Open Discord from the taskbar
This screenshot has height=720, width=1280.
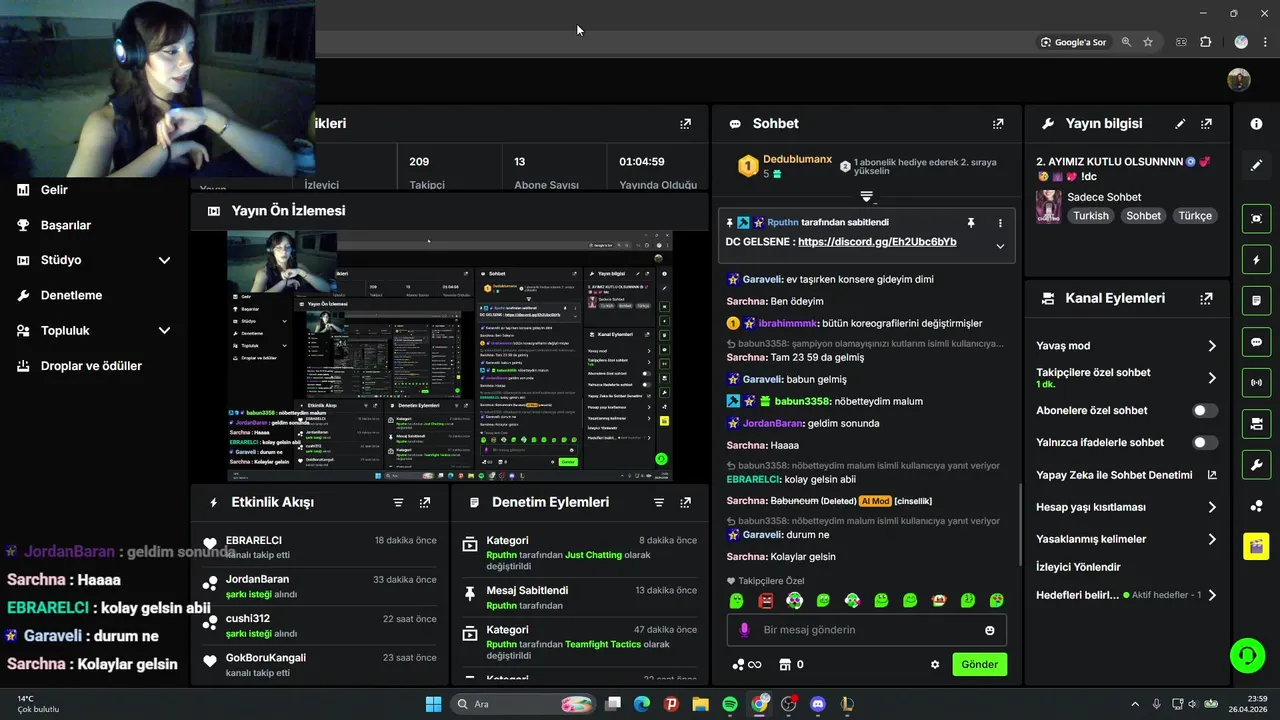(x=818, y=704)
